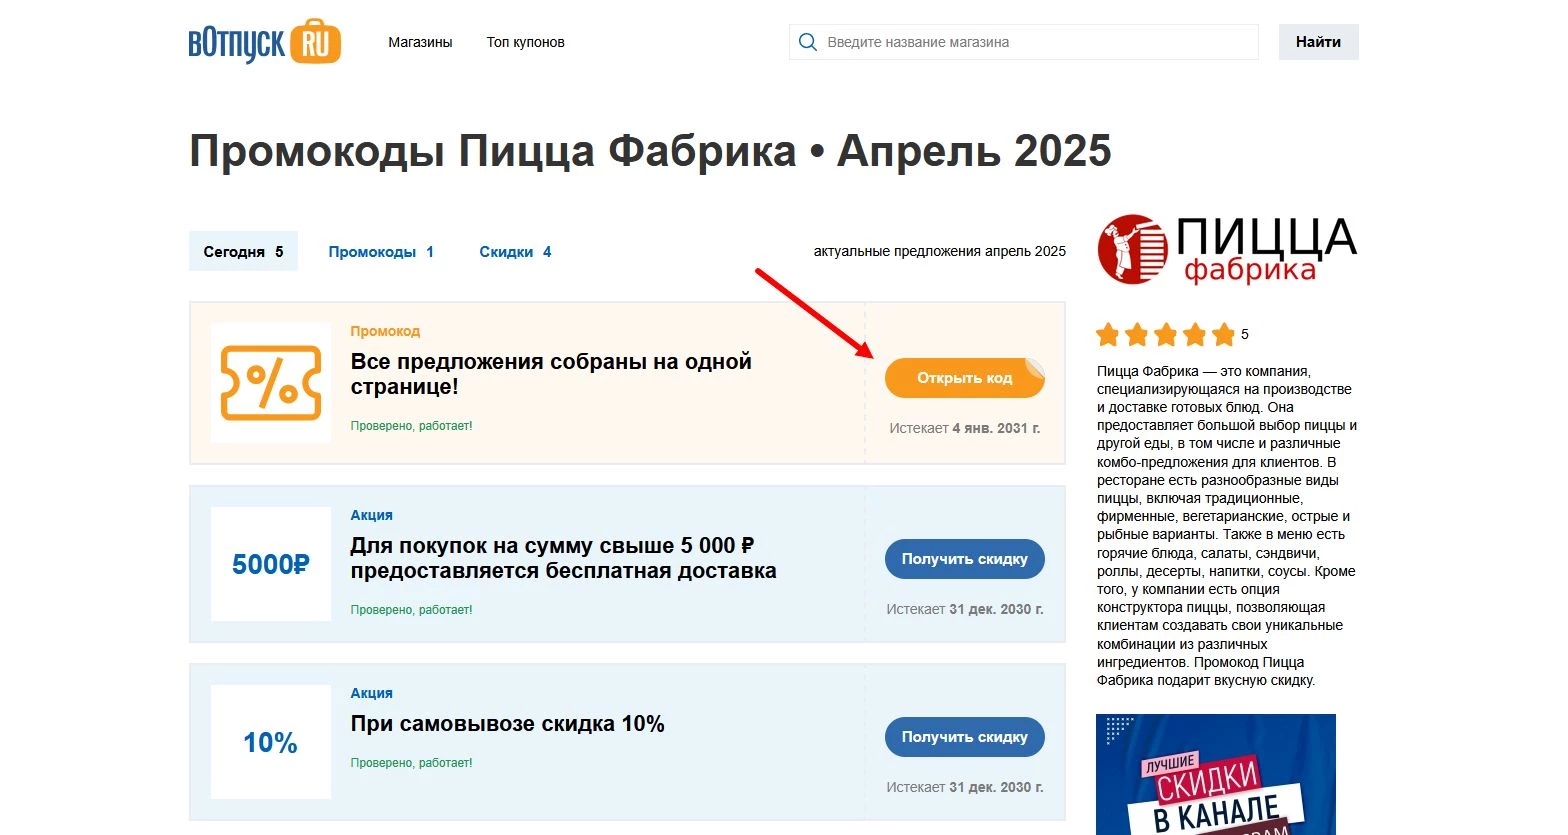The image size is (1568, 835).
Task: Click the Промокод label on first offer
Action: pos(385,331)
